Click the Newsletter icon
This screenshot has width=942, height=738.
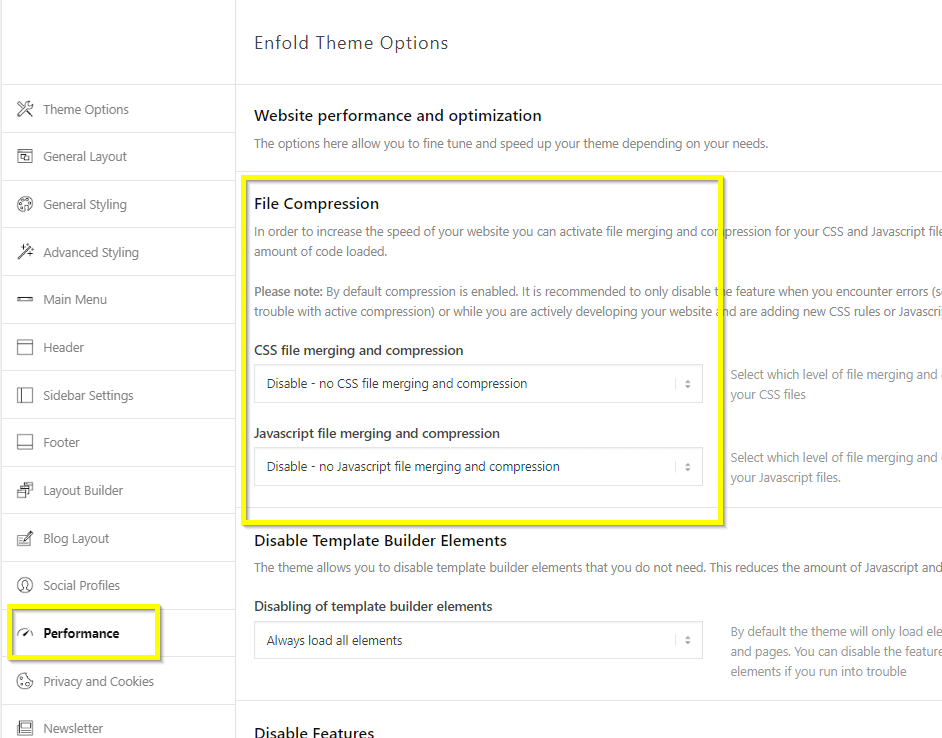click(25, 728)
